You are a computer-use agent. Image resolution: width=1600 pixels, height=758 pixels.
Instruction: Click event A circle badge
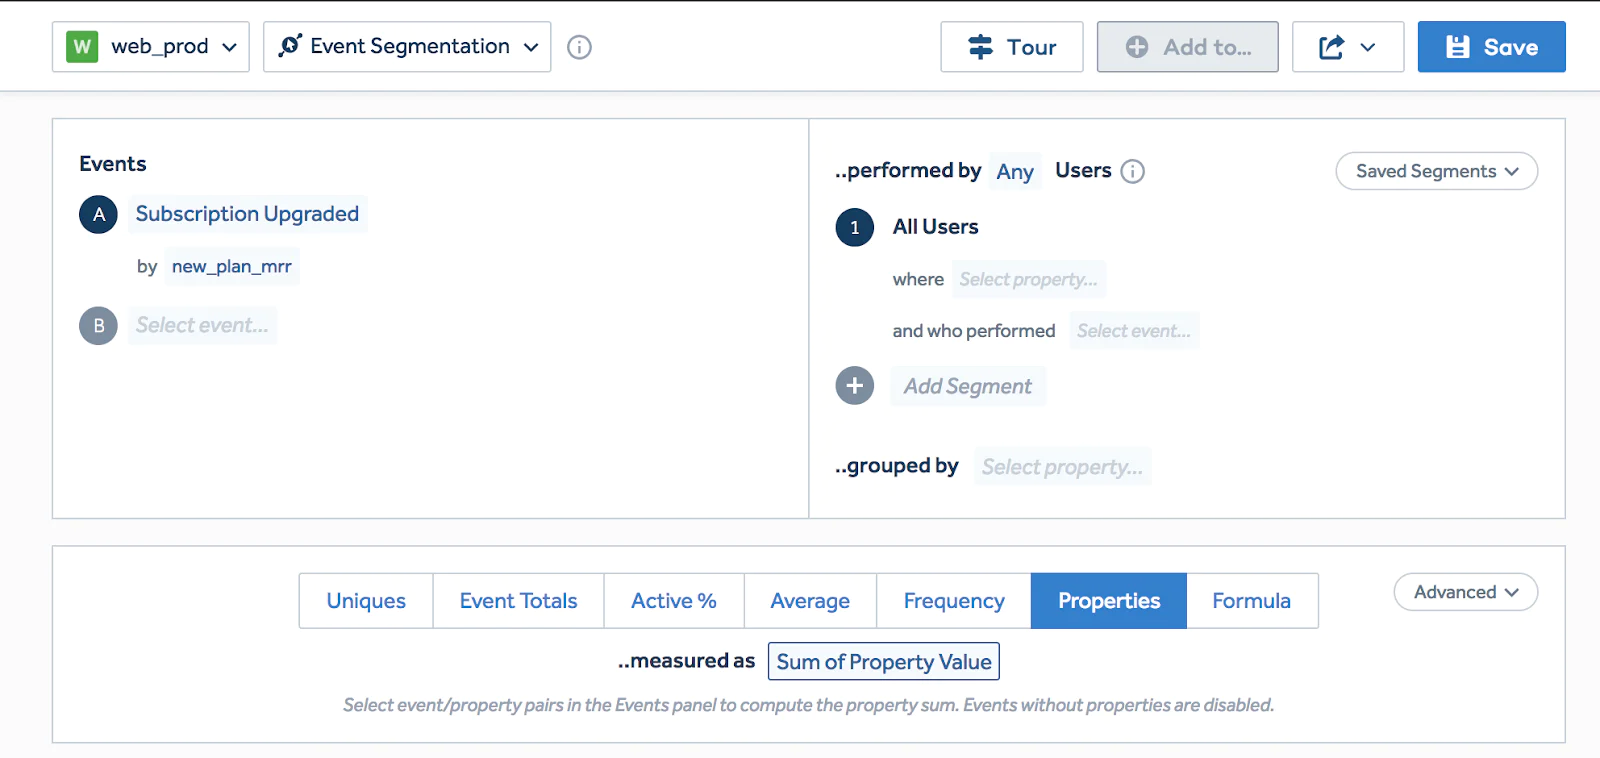click(x=98, y=214)
